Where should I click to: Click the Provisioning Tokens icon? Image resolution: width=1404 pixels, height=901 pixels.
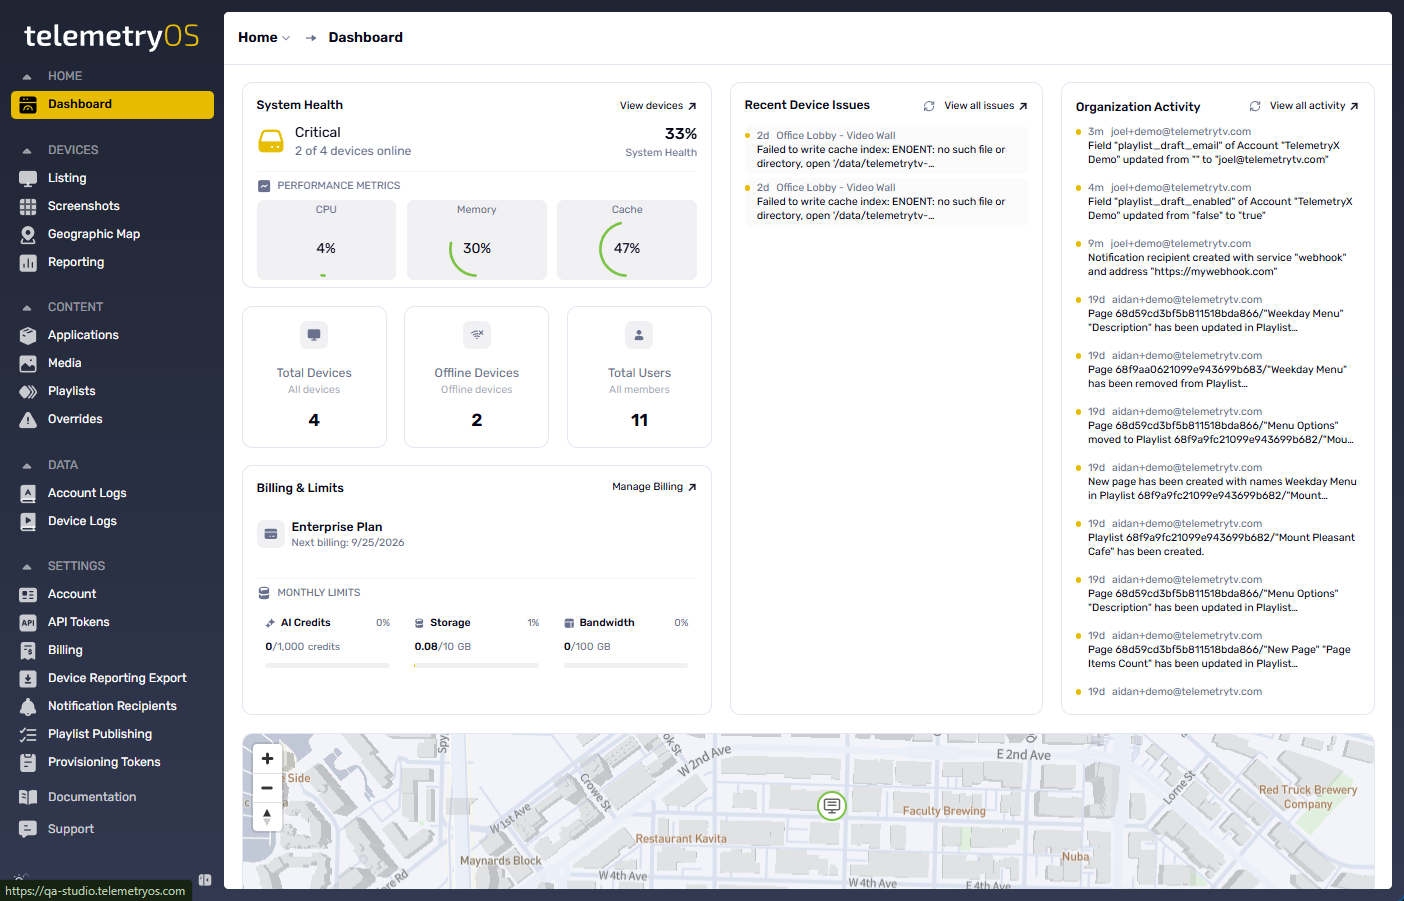28,762
